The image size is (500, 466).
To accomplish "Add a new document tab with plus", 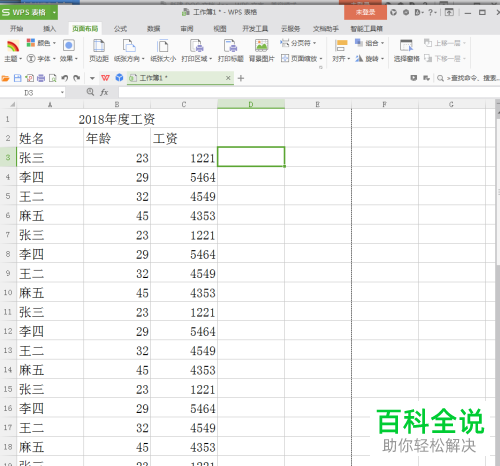I will pos(241,78).
